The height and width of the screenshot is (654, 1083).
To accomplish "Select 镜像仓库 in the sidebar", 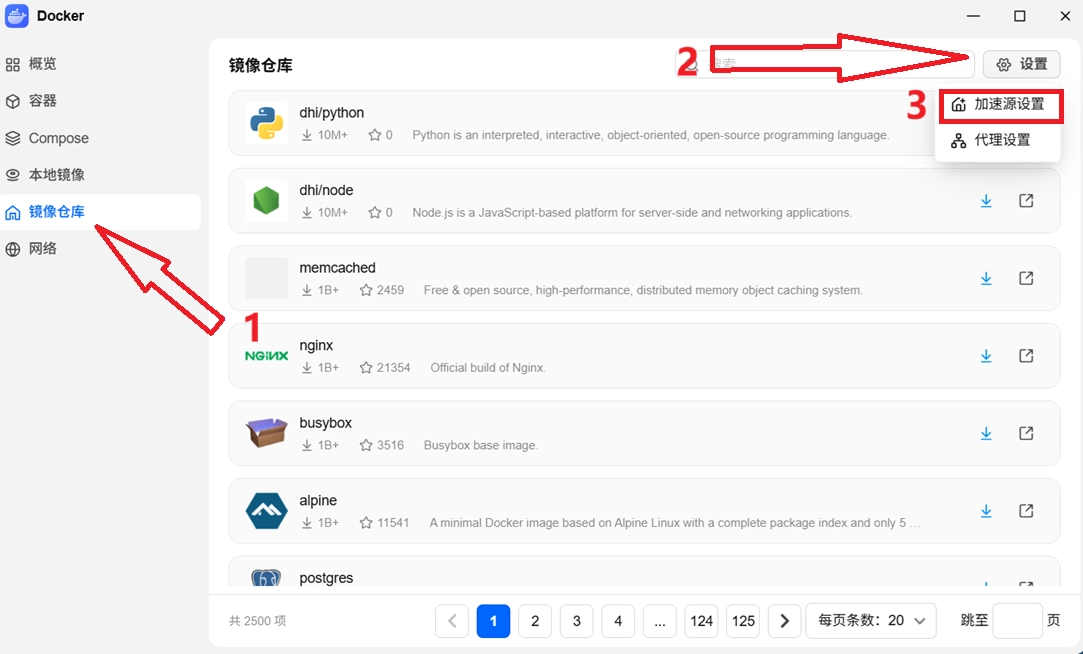I will [x=100, y=212].
